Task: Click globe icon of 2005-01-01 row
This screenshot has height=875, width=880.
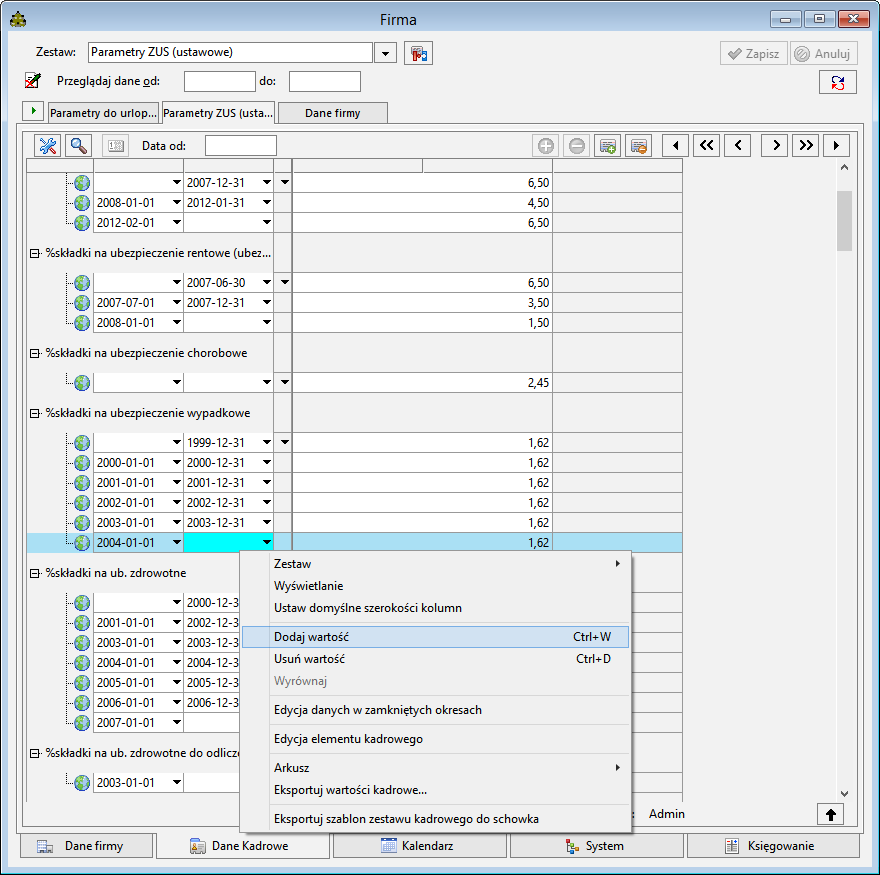Action: [82, 682]
